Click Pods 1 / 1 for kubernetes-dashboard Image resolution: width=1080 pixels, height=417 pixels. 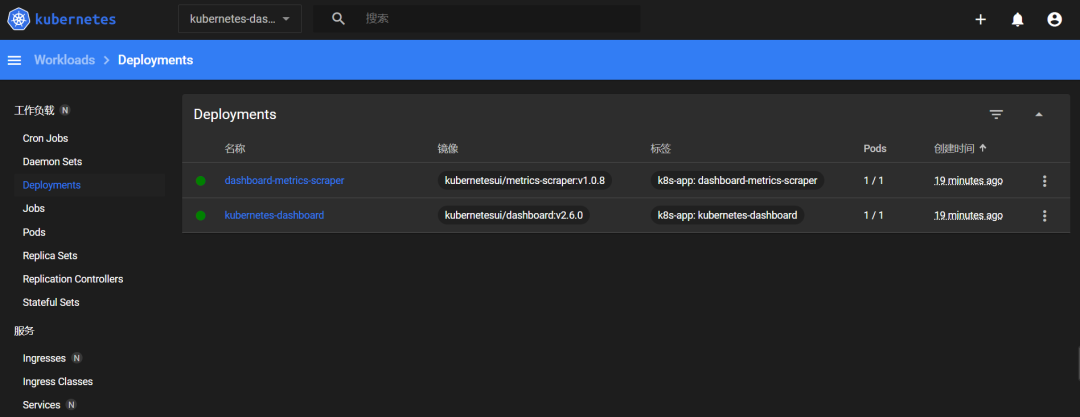click(x=873, y=216)
